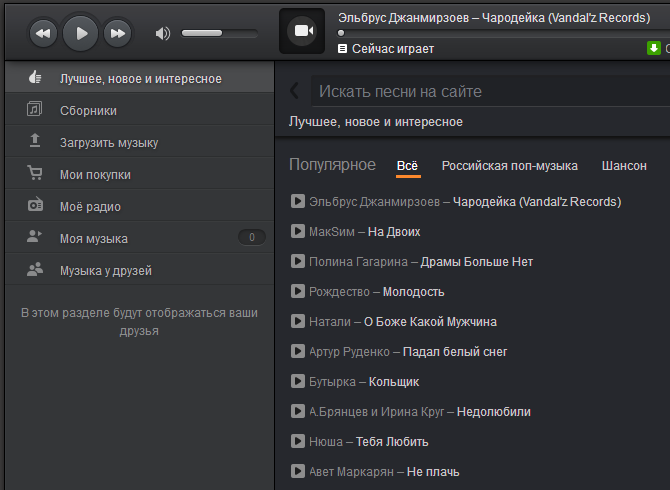Switch to the 'Шансон' genre tab
The width and height of the screenshot is (670, 490).
pyautogui.click(x=624, y=166)
